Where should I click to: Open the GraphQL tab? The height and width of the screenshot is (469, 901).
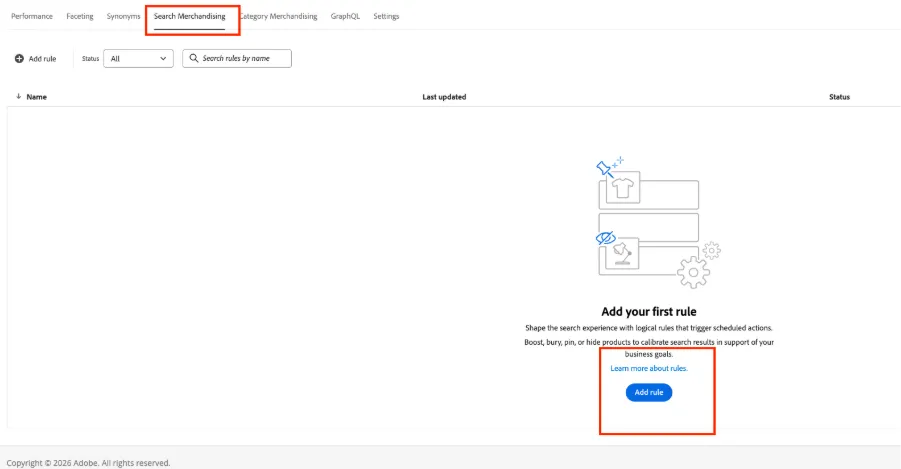(345, 16)
